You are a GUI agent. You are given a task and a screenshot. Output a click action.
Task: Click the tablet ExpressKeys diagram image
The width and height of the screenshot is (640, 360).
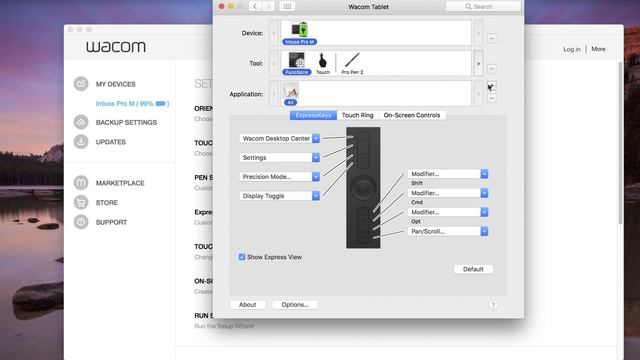[363, 187]
